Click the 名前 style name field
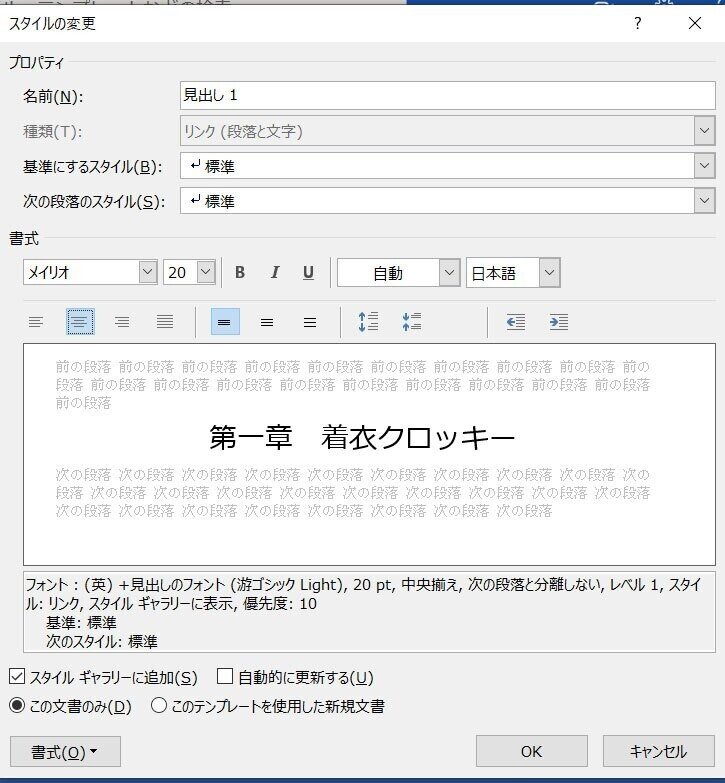Screen dimensions: 725x783 click(447, 95)
